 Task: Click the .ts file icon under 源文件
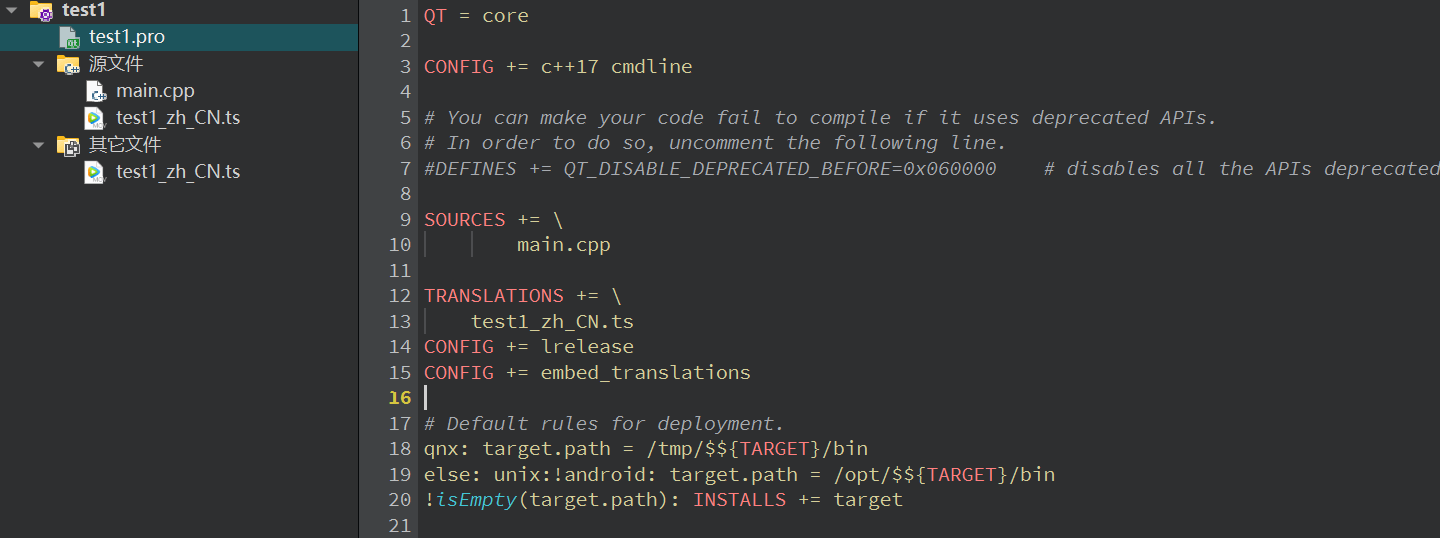click(x=95, y=118)
